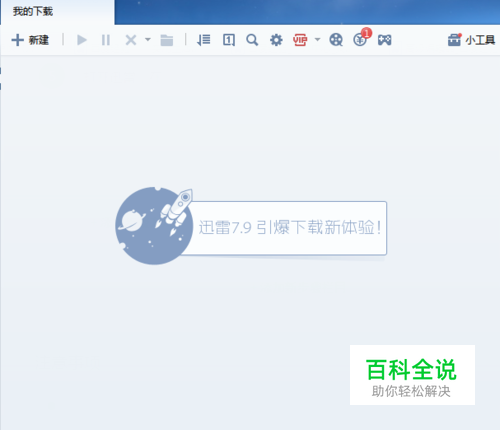The image size is (500, 430).
Task: Expand the VIP dropdown arrow
Action: tap(317, 40)
